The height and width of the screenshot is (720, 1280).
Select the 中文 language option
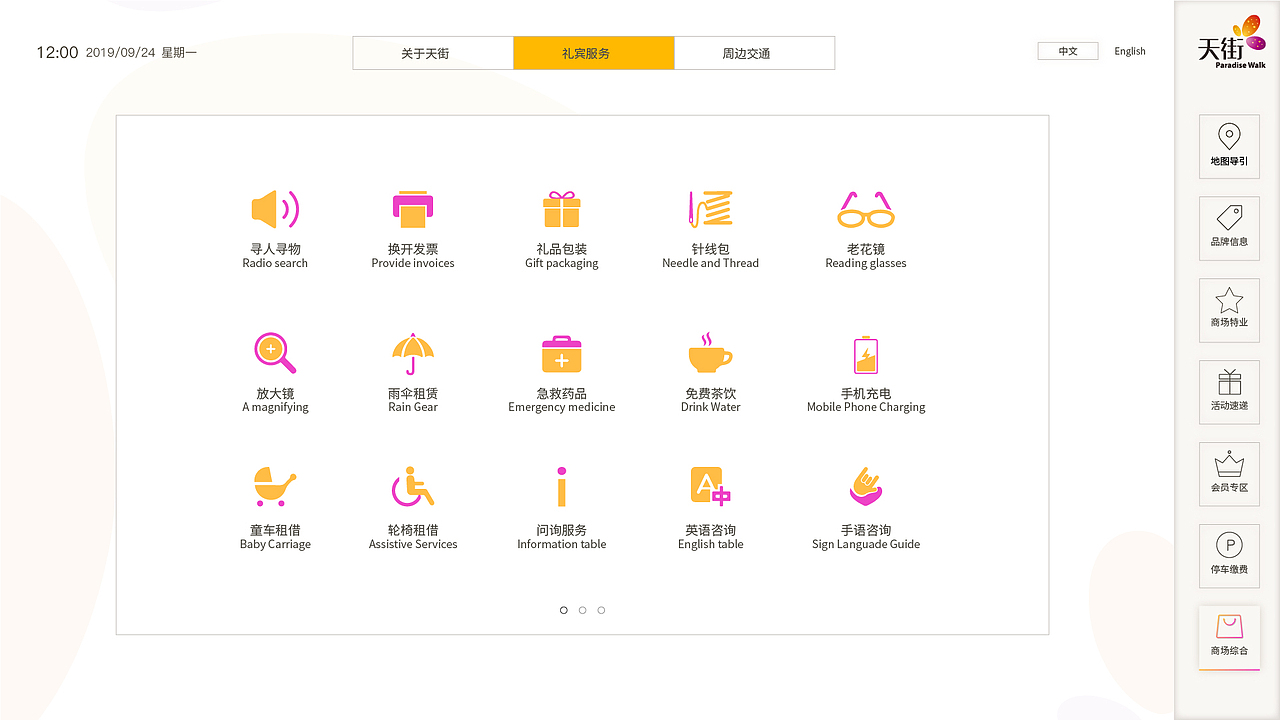click(x=1067, y=50)
